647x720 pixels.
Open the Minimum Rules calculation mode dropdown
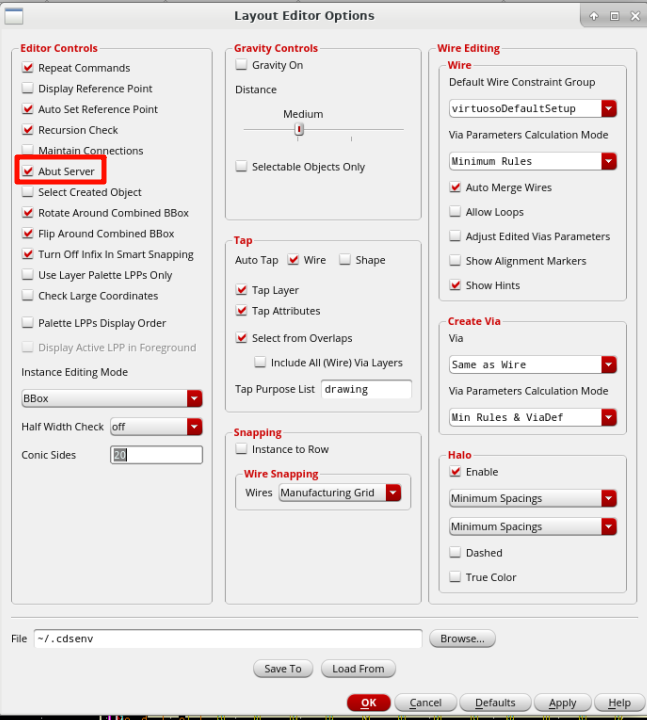pos(533,161)
